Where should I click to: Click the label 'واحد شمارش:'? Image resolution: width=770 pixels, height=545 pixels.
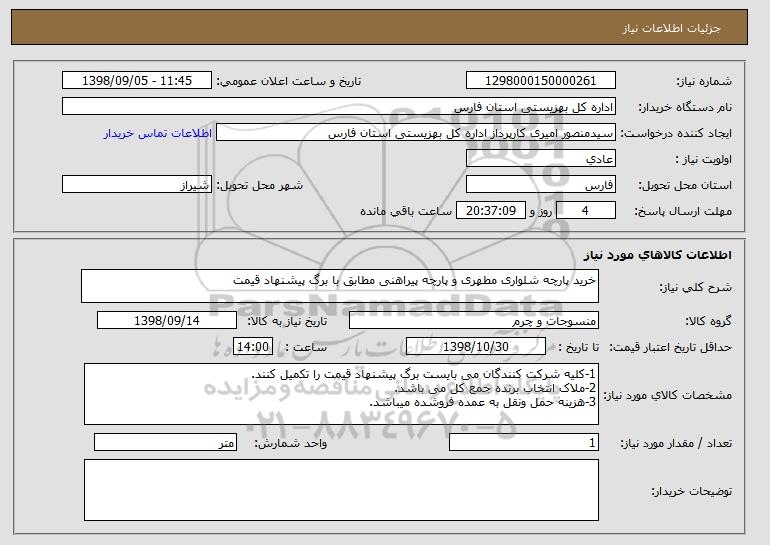[x=290, y=444]
